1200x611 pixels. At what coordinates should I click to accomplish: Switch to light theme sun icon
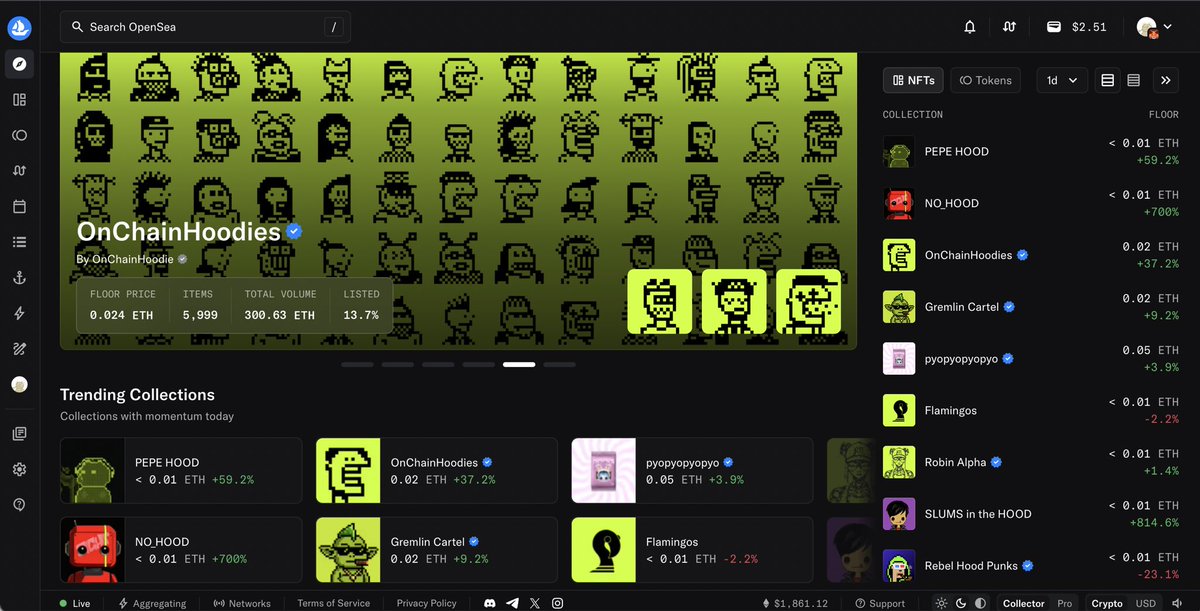coord(941,603)
